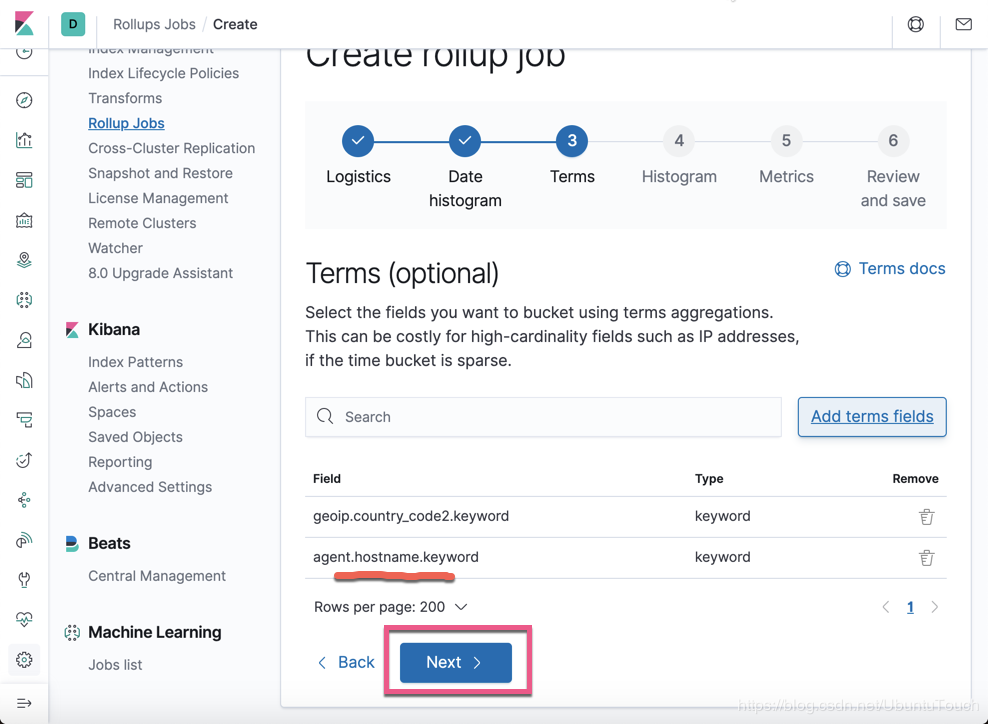Select Watcher in the management menu

115,247
